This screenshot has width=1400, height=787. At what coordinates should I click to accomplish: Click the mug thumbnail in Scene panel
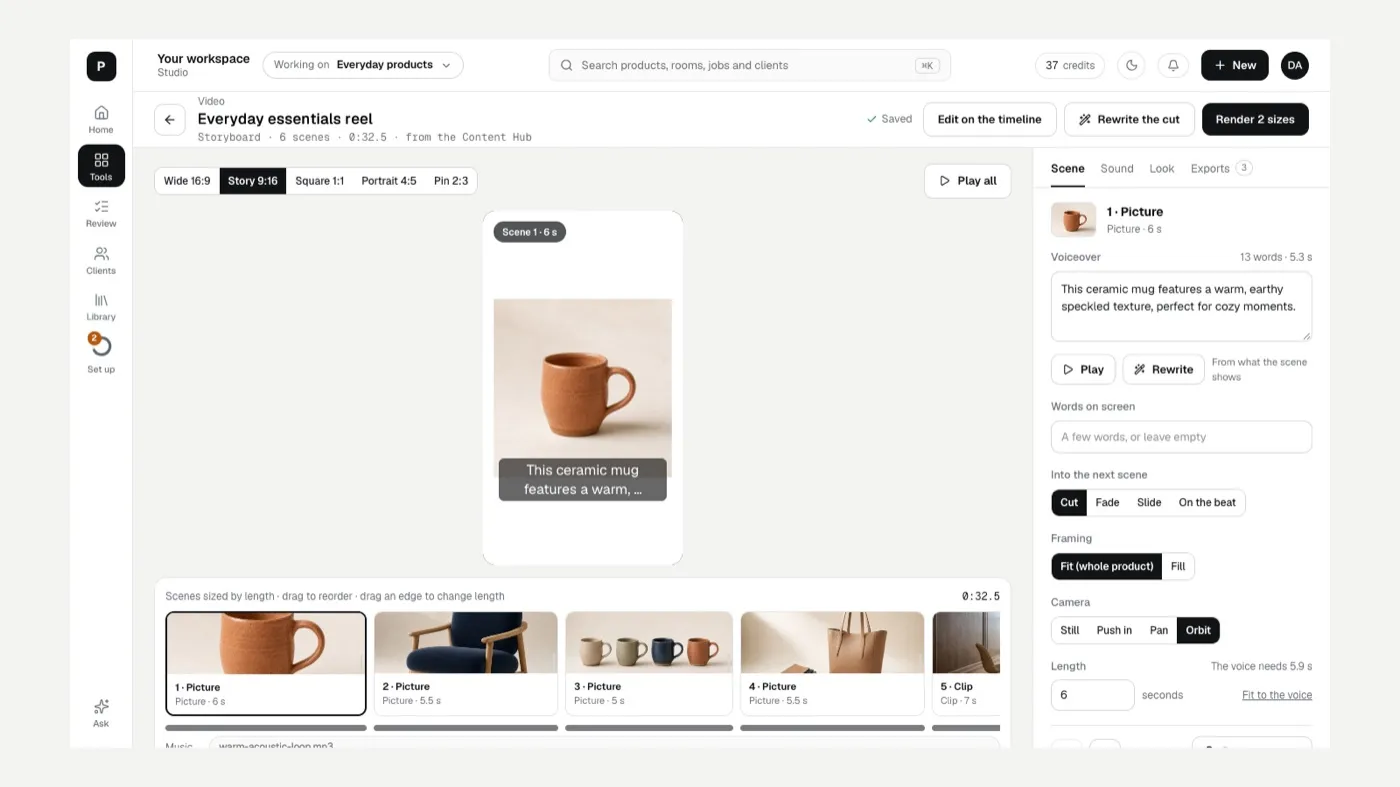coord(1074,219)
